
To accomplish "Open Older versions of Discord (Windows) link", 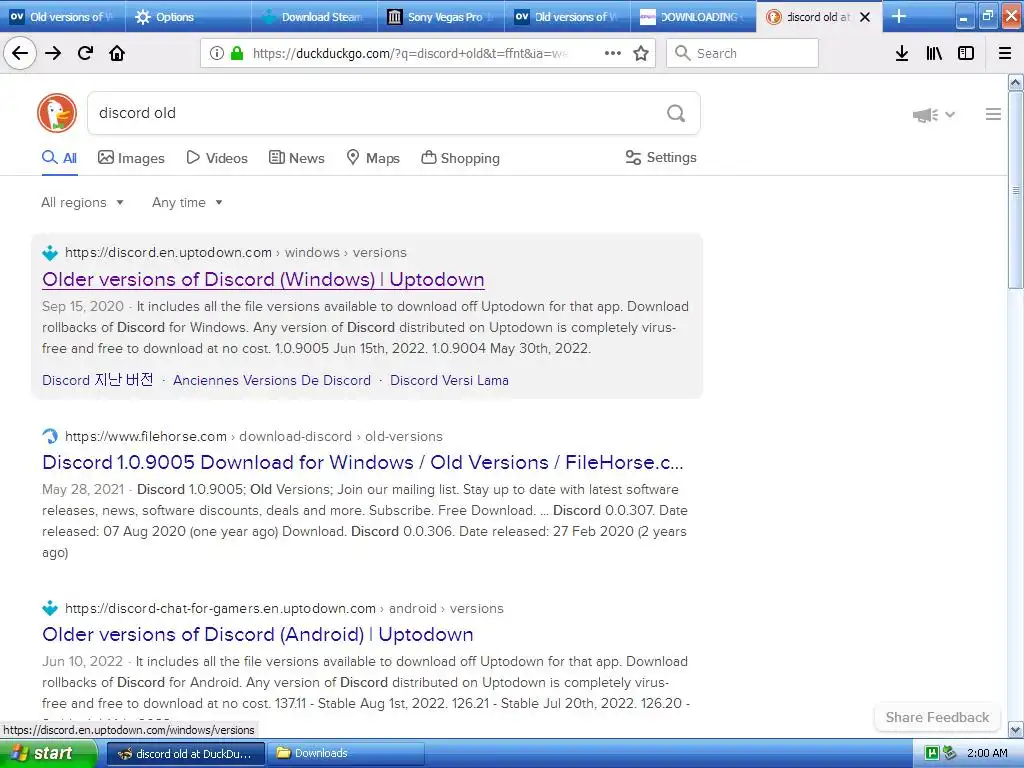I will [x=263, y=280].
